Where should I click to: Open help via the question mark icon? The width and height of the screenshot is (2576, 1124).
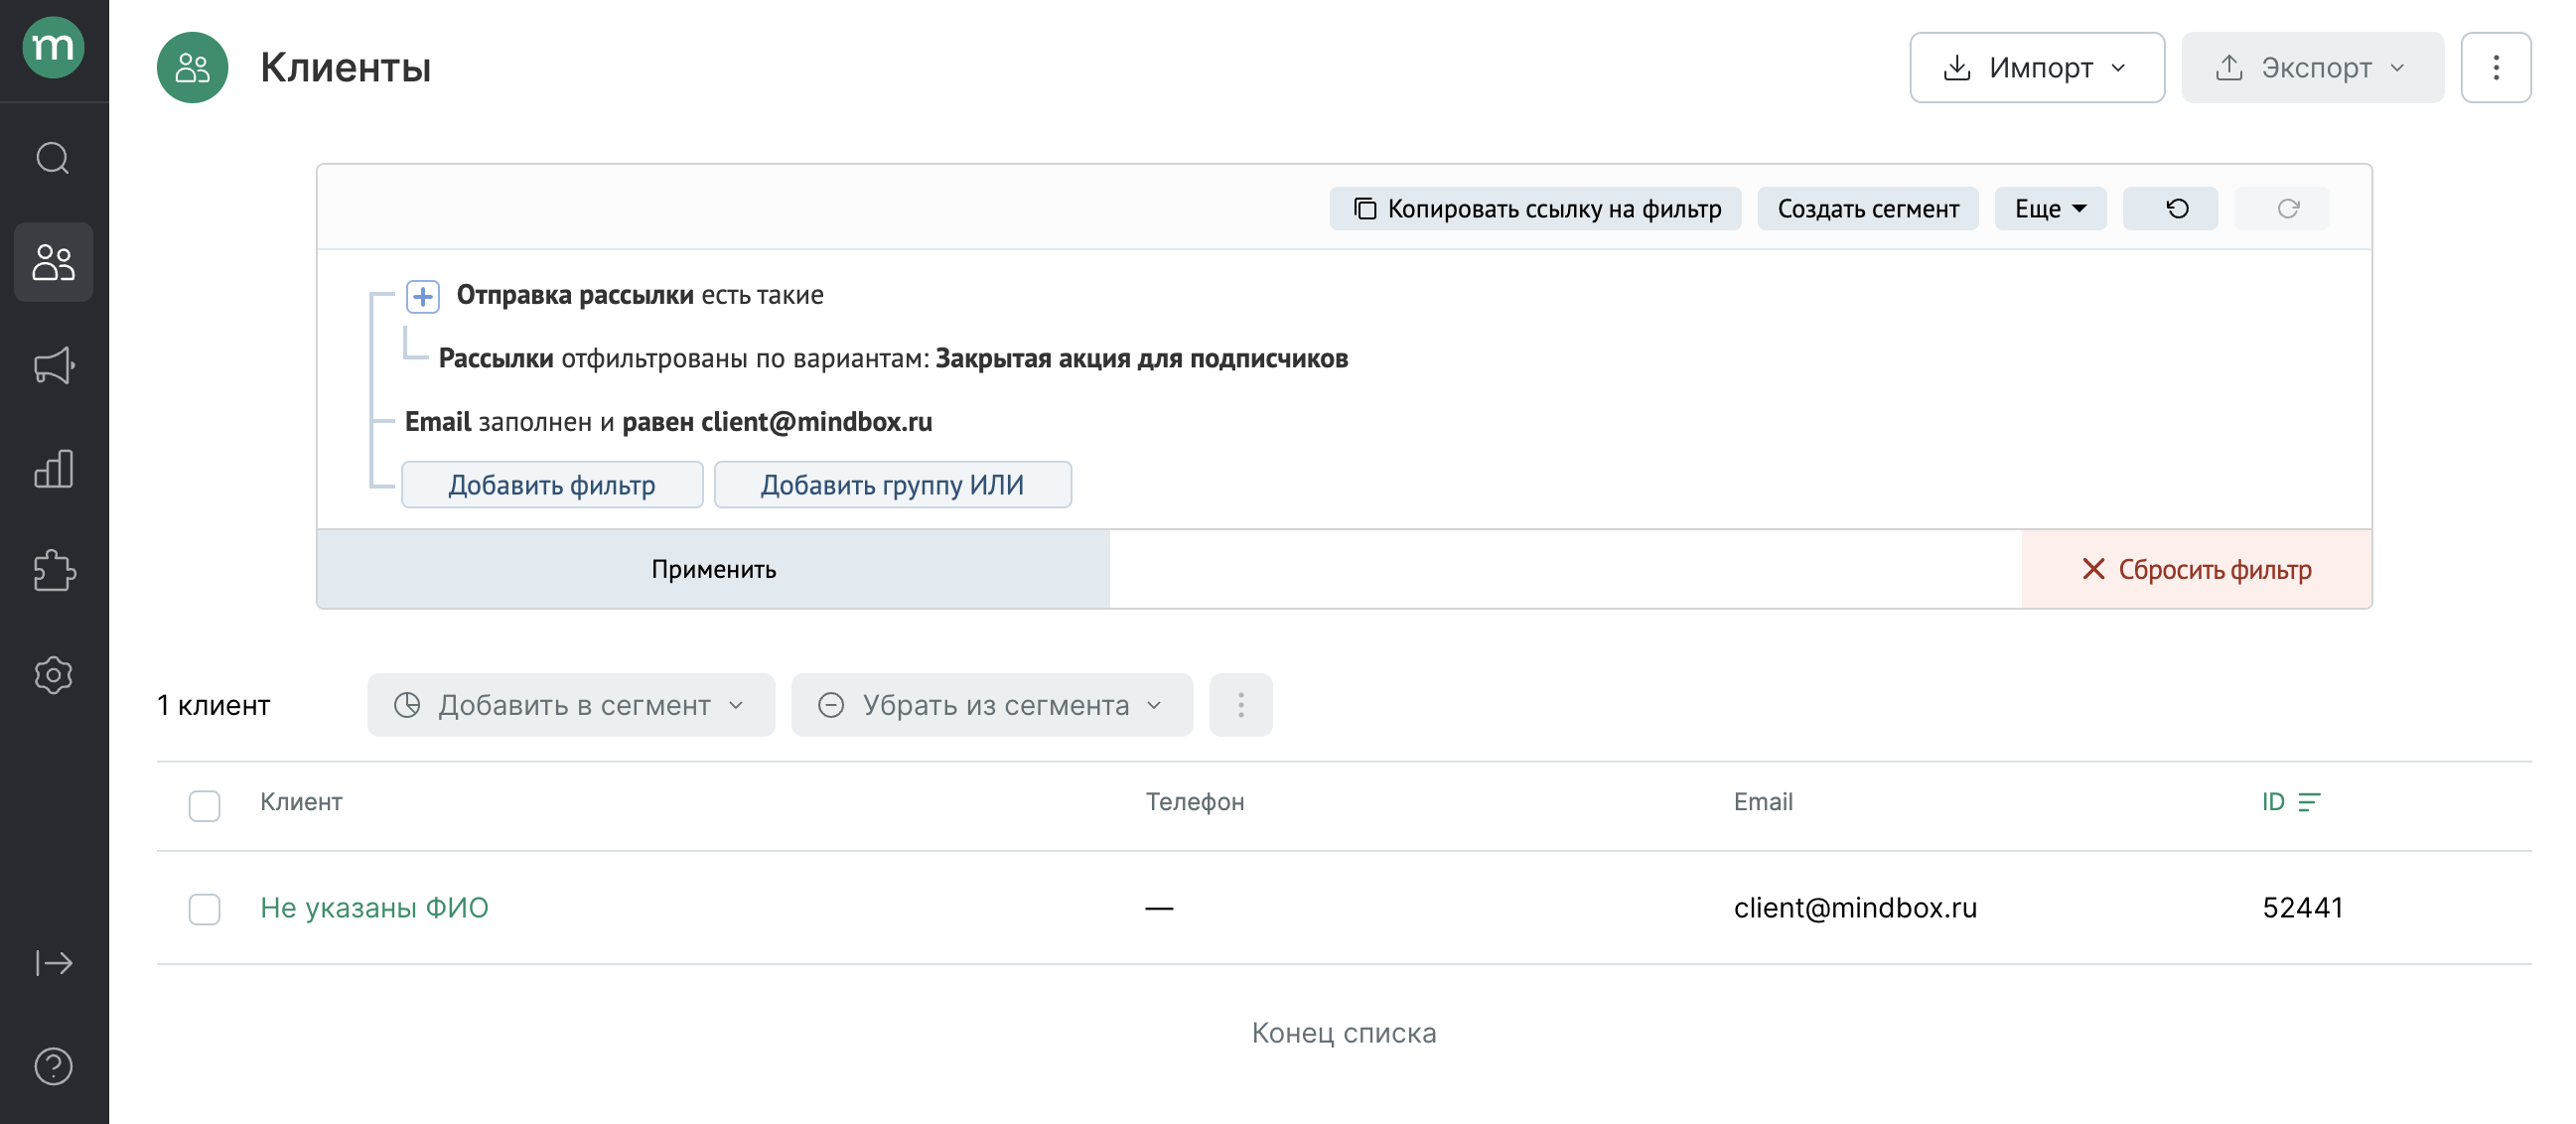pyautogui.click(x=53, y=1066)
